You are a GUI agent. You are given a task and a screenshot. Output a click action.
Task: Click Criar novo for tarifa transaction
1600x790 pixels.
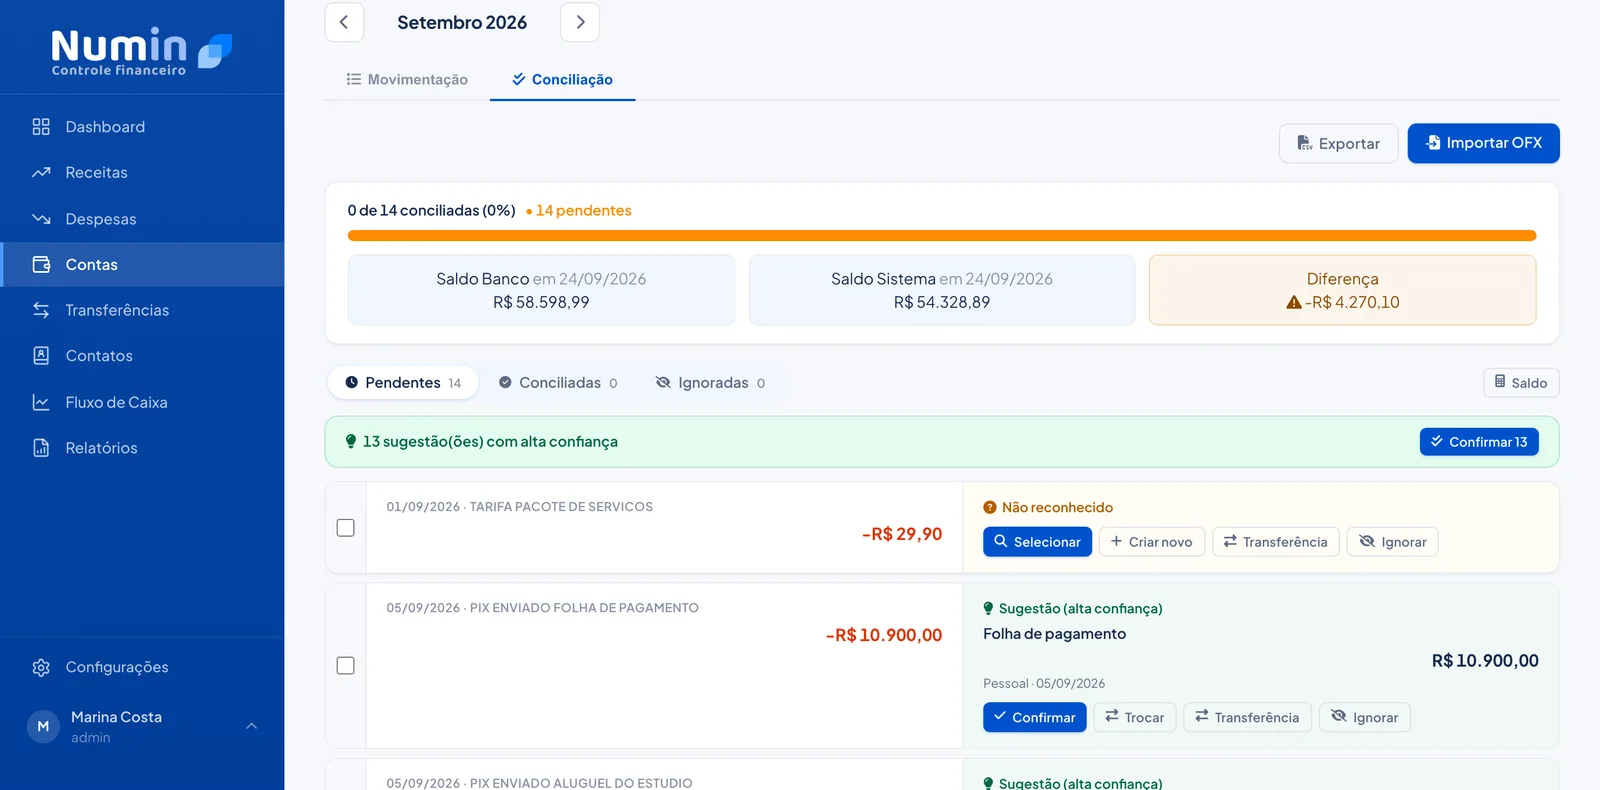[1152, 542]
